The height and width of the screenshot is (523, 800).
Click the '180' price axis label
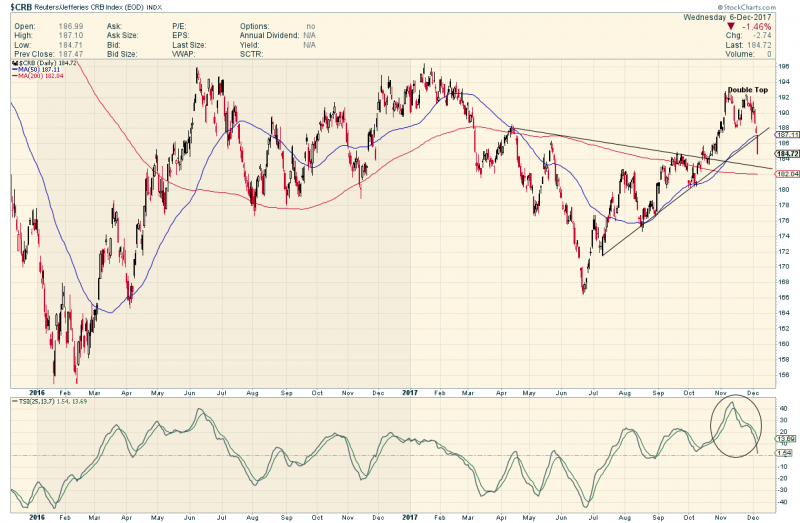(784, 190)
